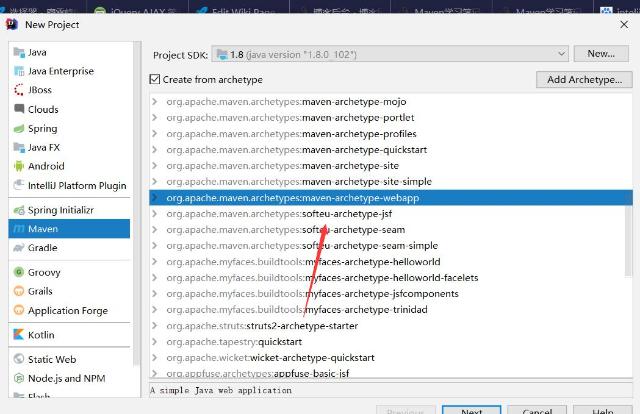The image size is (640, 414).
Task: Expand the maven-archetype-webapp node
Action: [x=154, y=198]
